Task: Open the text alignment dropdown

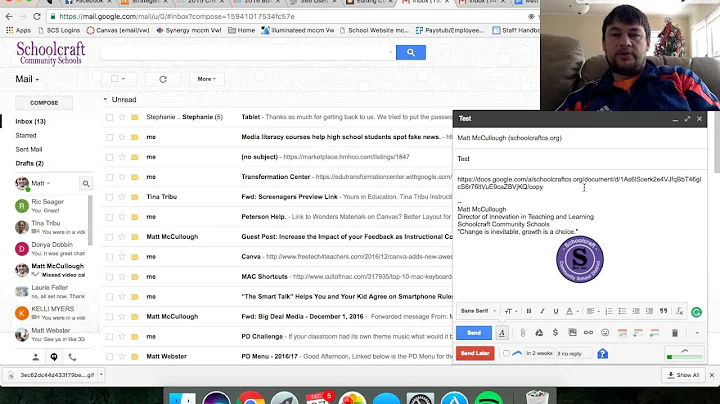Action: 593,311
